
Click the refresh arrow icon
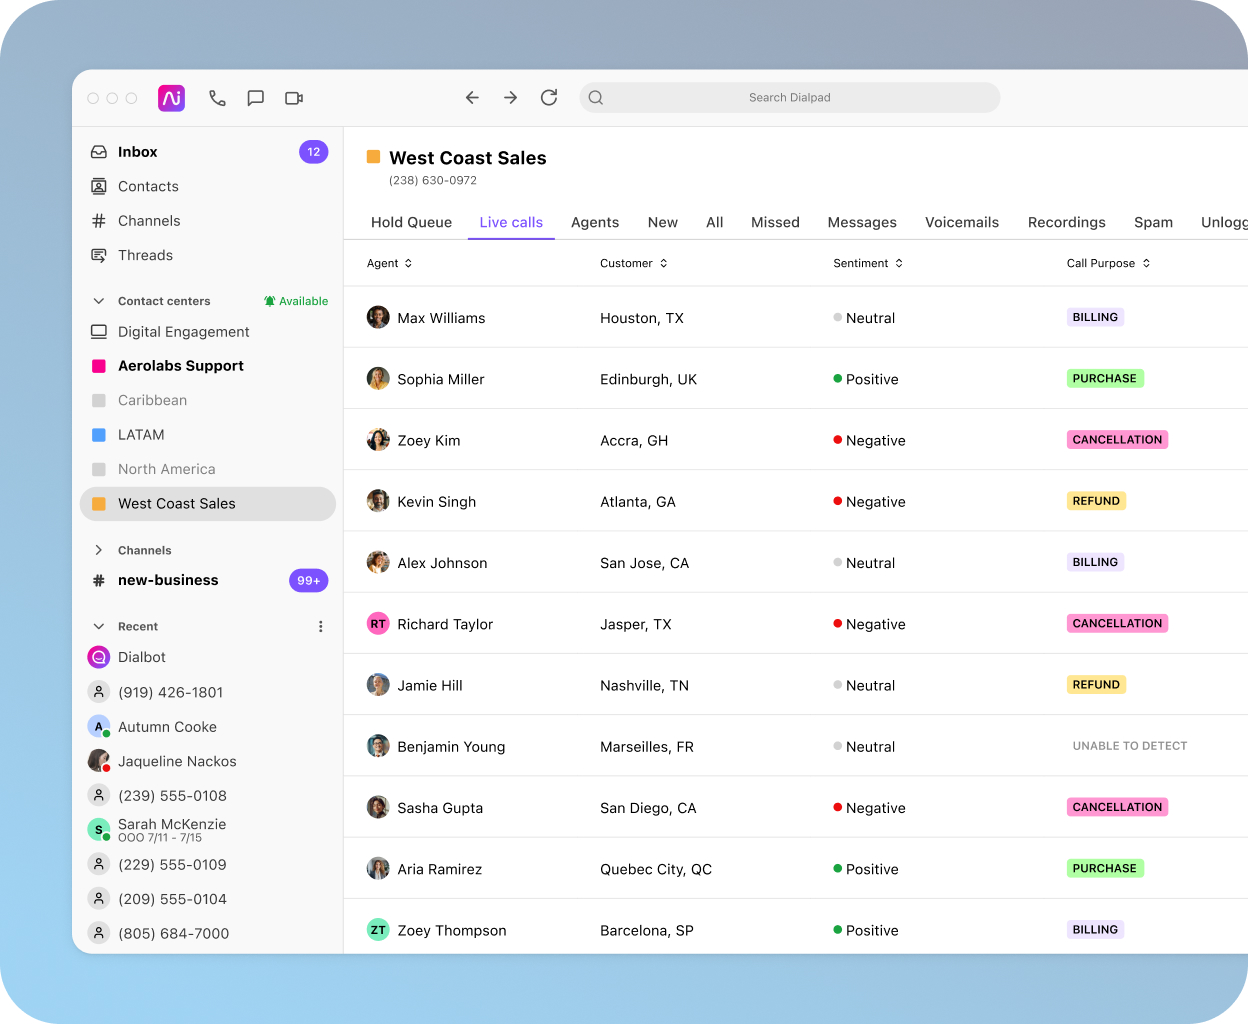click(548, 97)
